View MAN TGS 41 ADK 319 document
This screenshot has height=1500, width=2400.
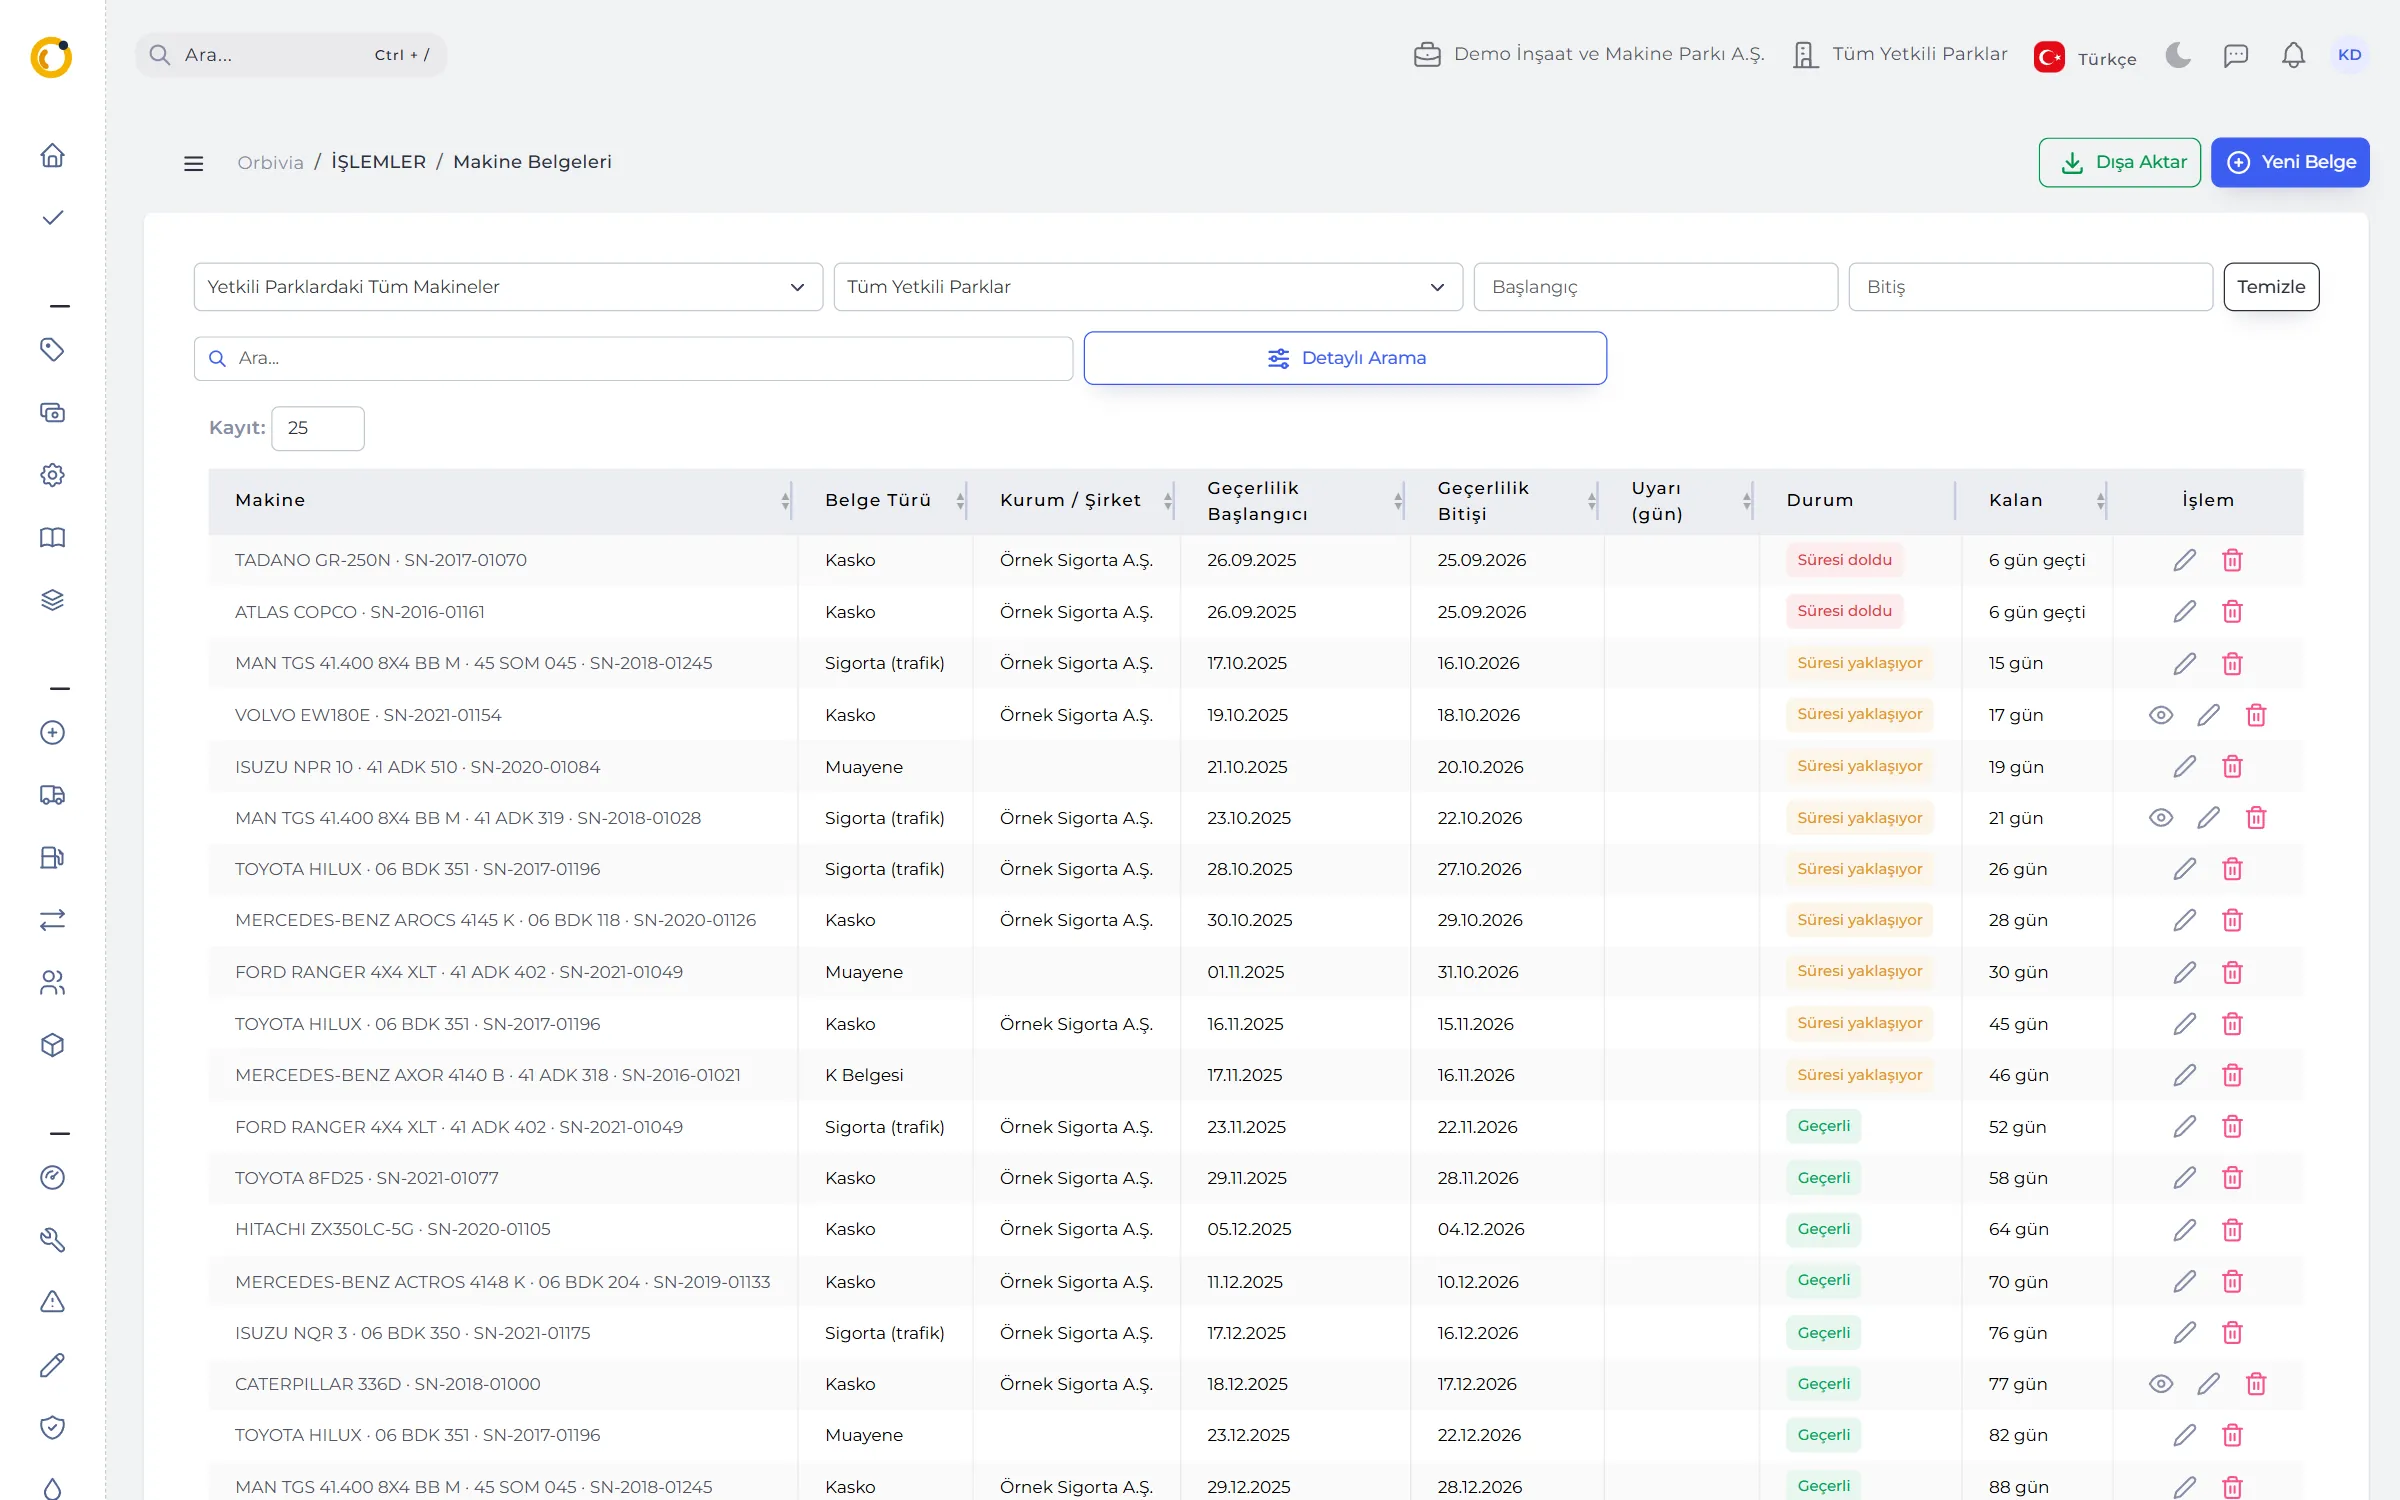pyautogui.click(x=2160, y=817)
